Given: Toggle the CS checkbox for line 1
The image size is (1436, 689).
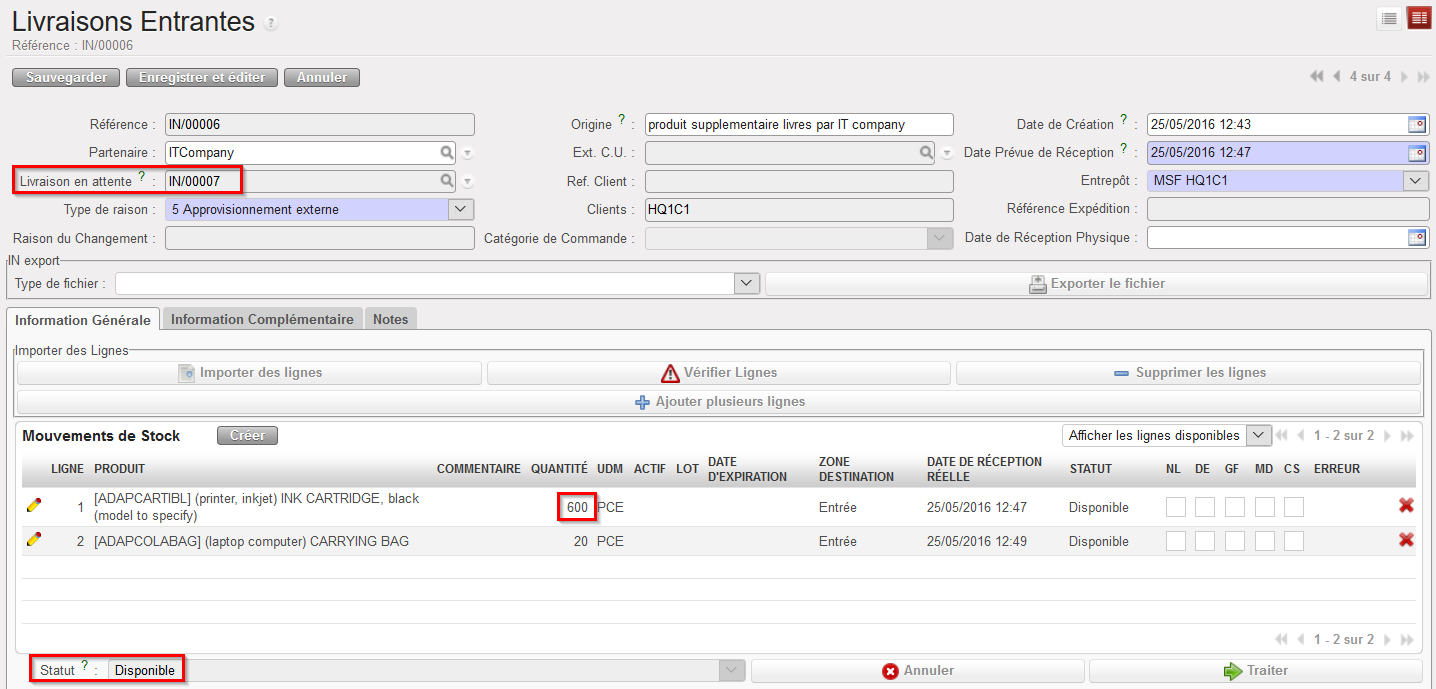Looking at the screenshot, I should 1294,507.
